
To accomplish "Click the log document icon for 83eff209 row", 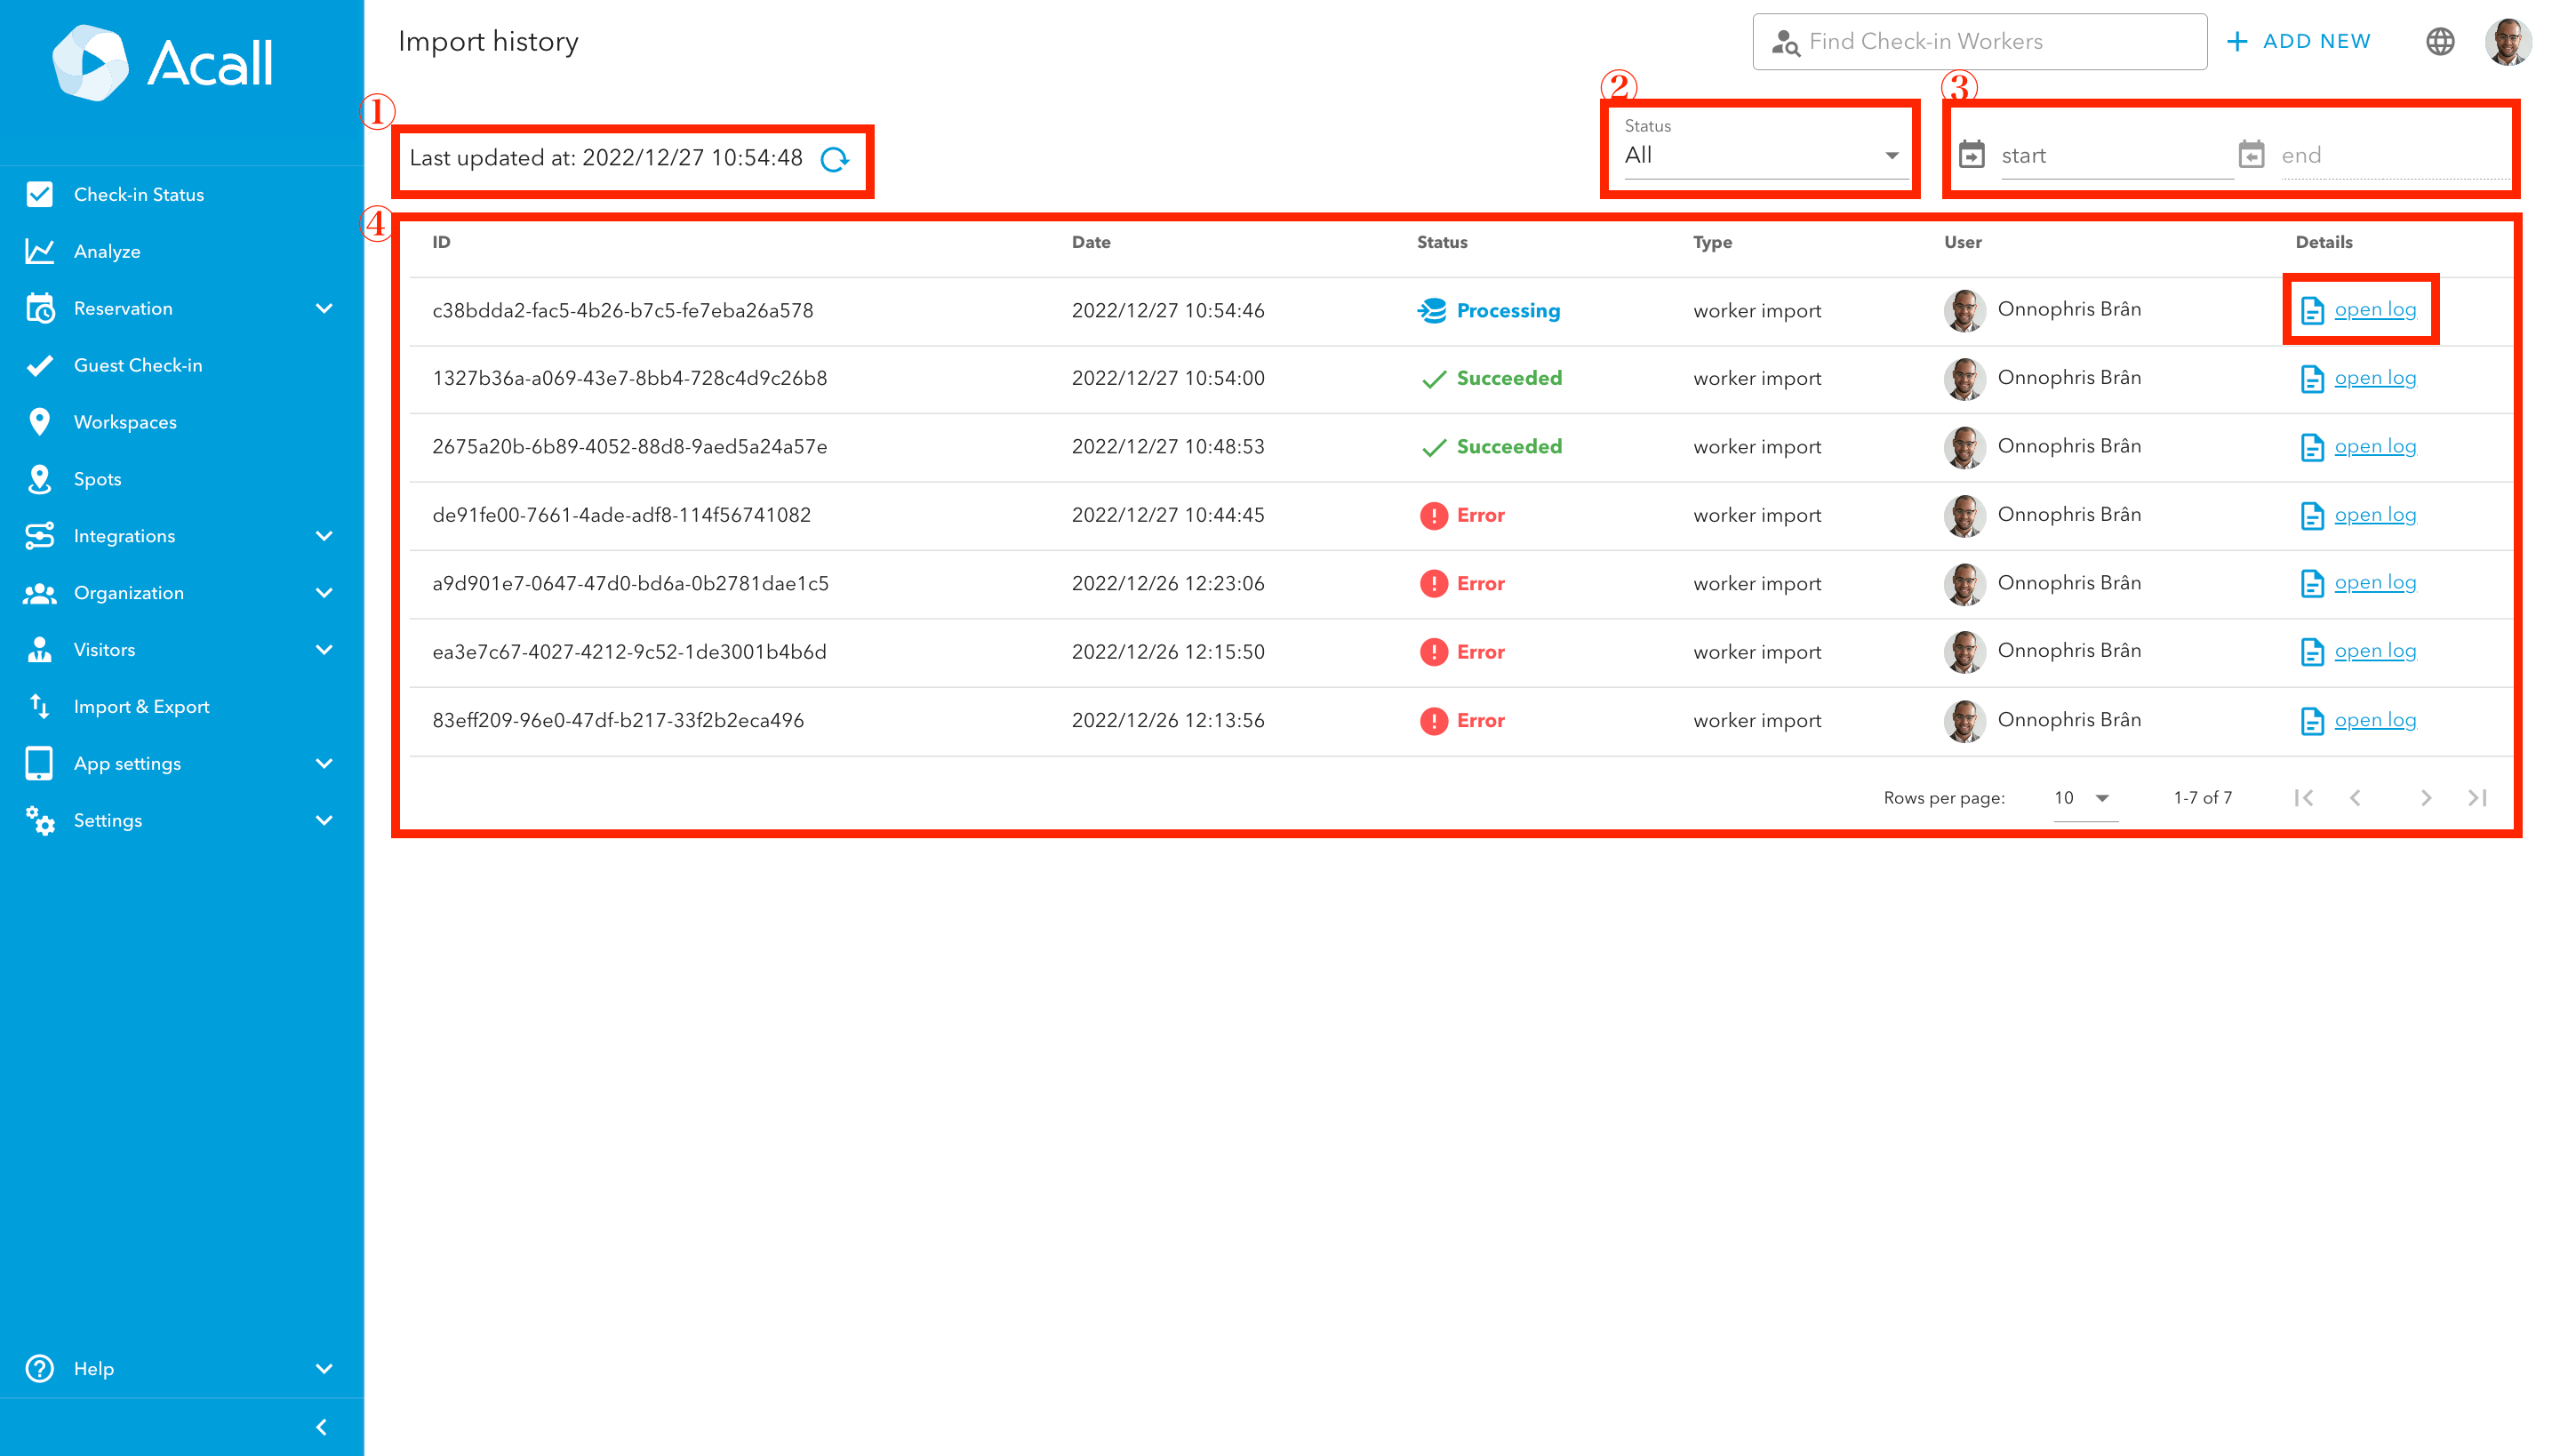I will pos(2311,720).
